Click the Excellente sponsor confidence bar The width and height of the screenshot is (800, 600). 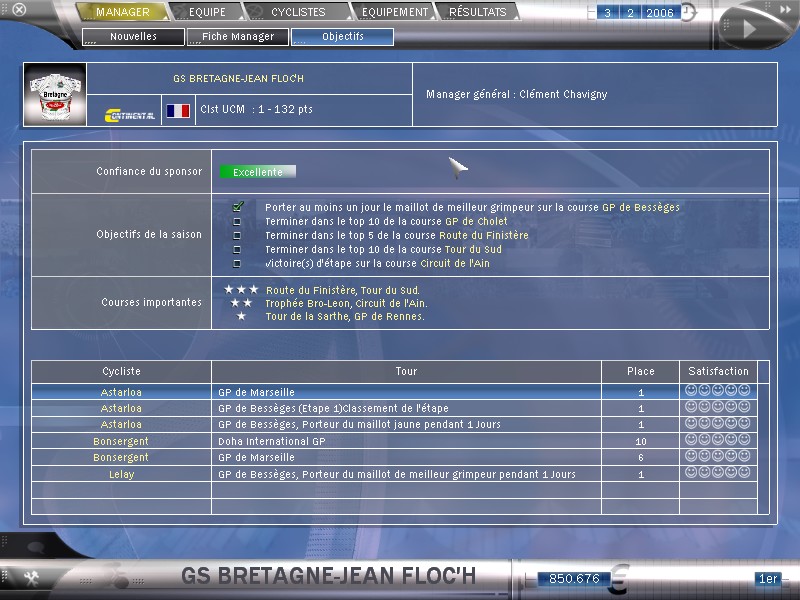click(258, 172)
